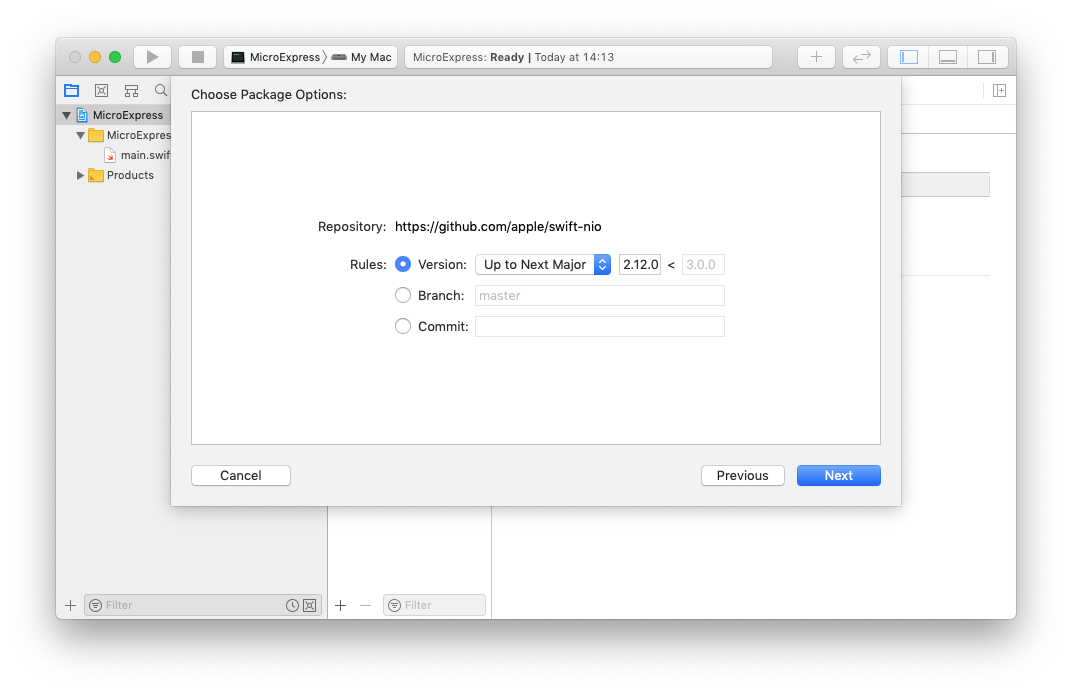
Task: Expand the Products folder
Action: pos(80,176)
